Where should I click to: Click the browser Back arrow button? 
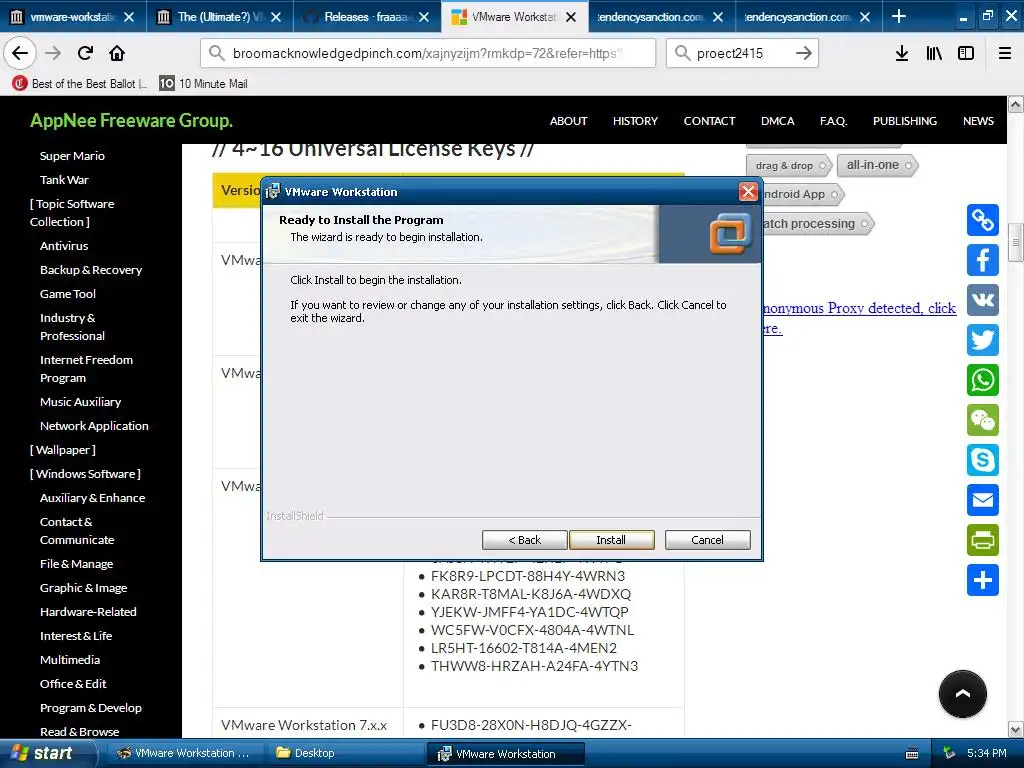coord(20,53)
